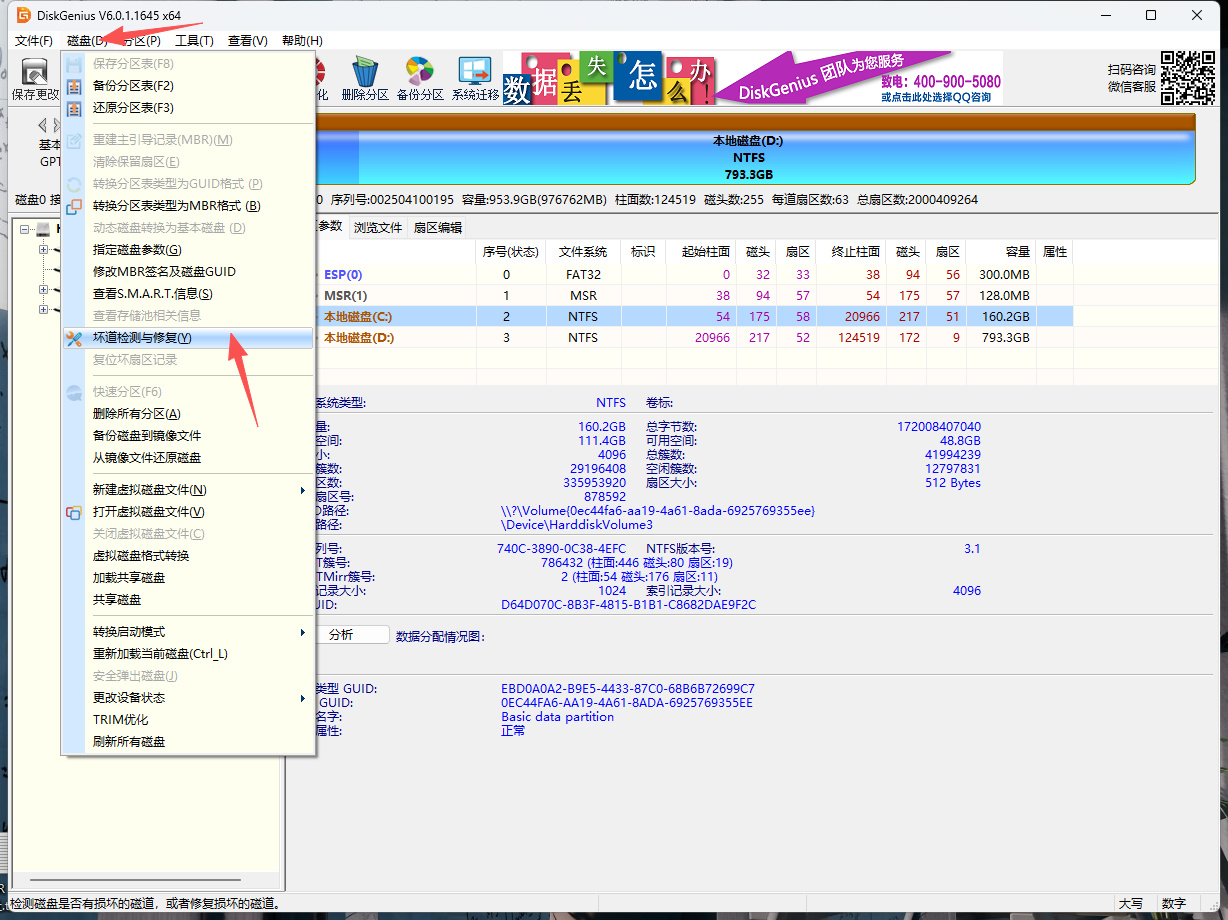The height and width of the screenshot is (920, 1228).
Task: Choose 加载共享磁盘 from the menu
Action: coord(188,578)
